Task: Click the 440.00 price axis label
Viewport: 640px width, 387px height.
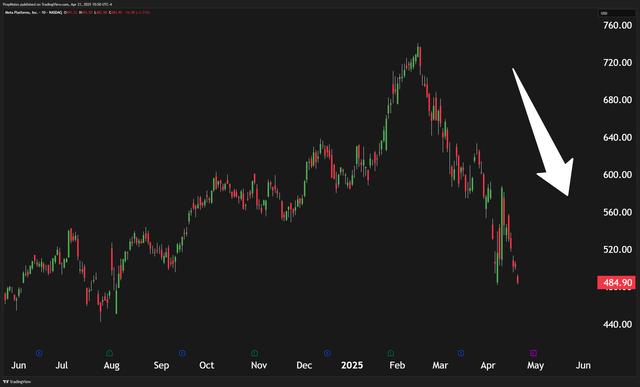Action: [x=617, y=325]
